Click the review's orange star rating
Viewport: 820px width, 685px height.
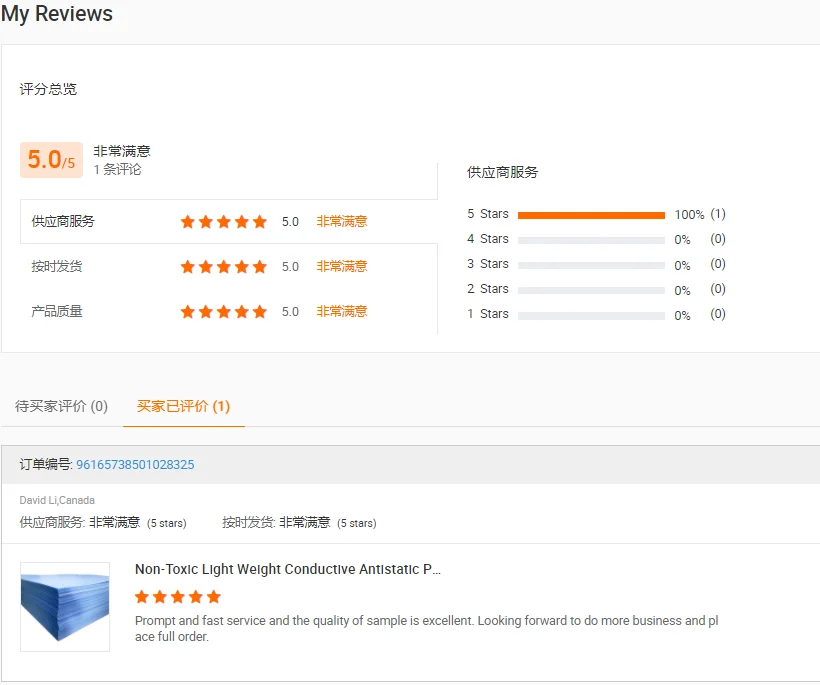177,597
